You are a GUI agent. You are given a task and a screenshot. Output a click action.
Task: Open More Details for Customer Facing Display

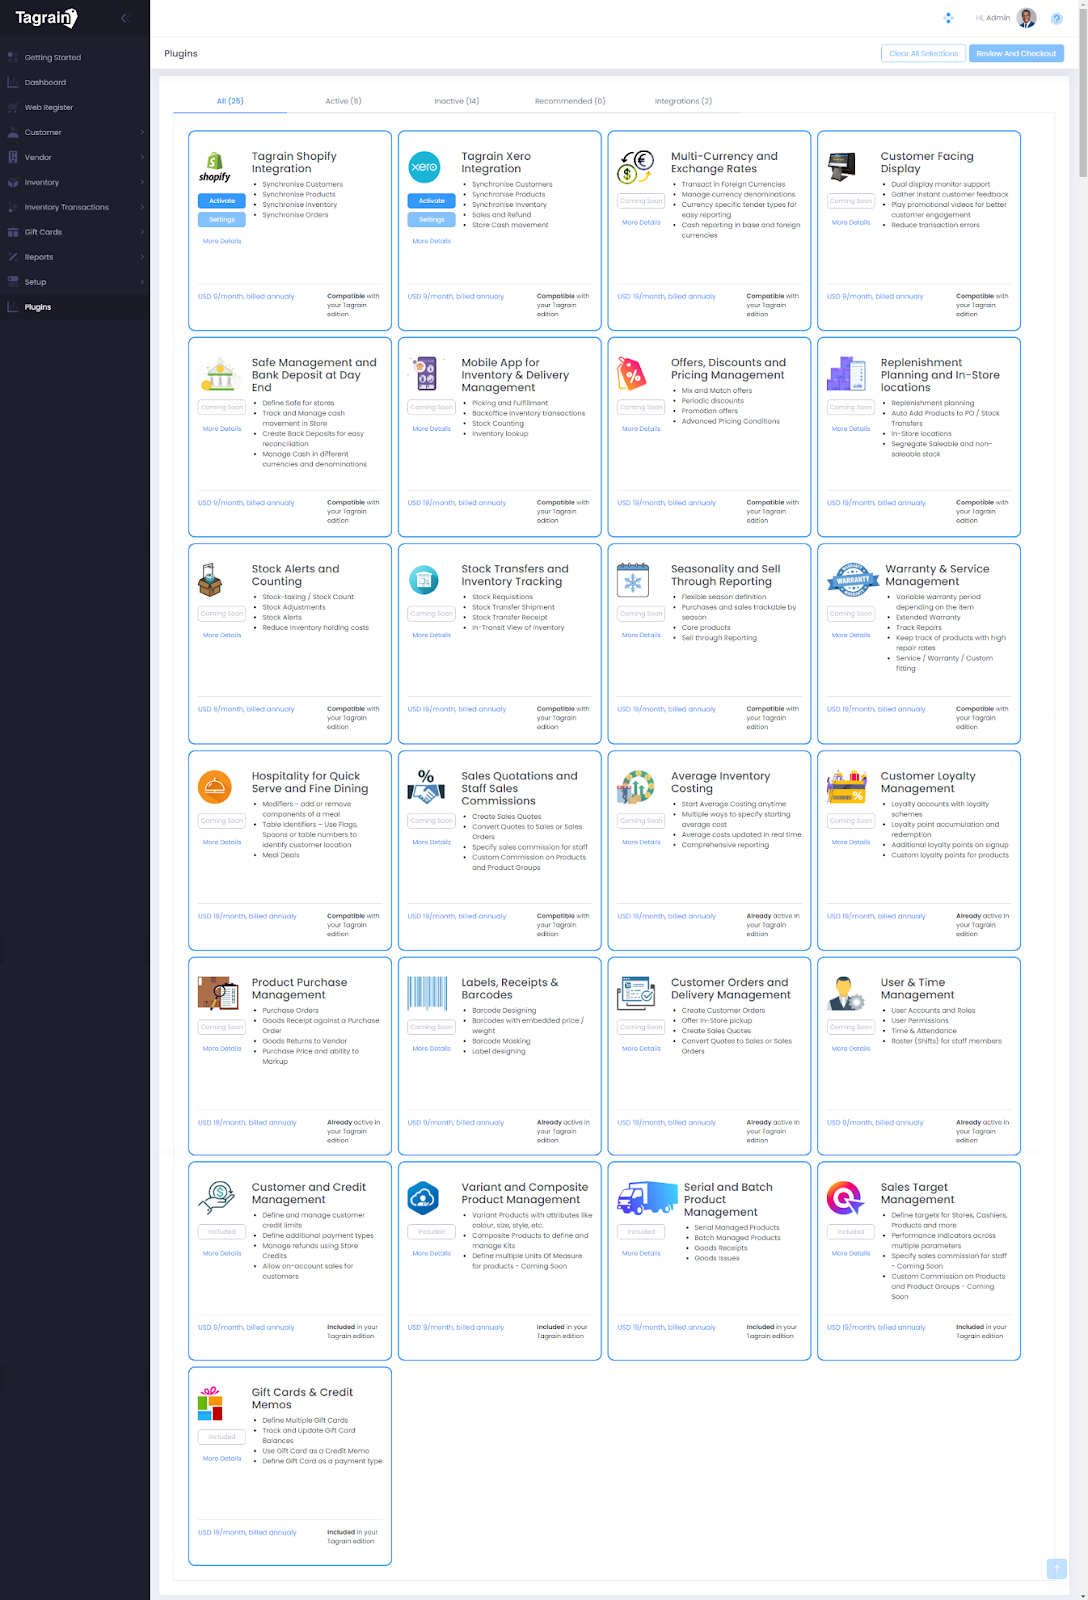click(x=851, y=223)
